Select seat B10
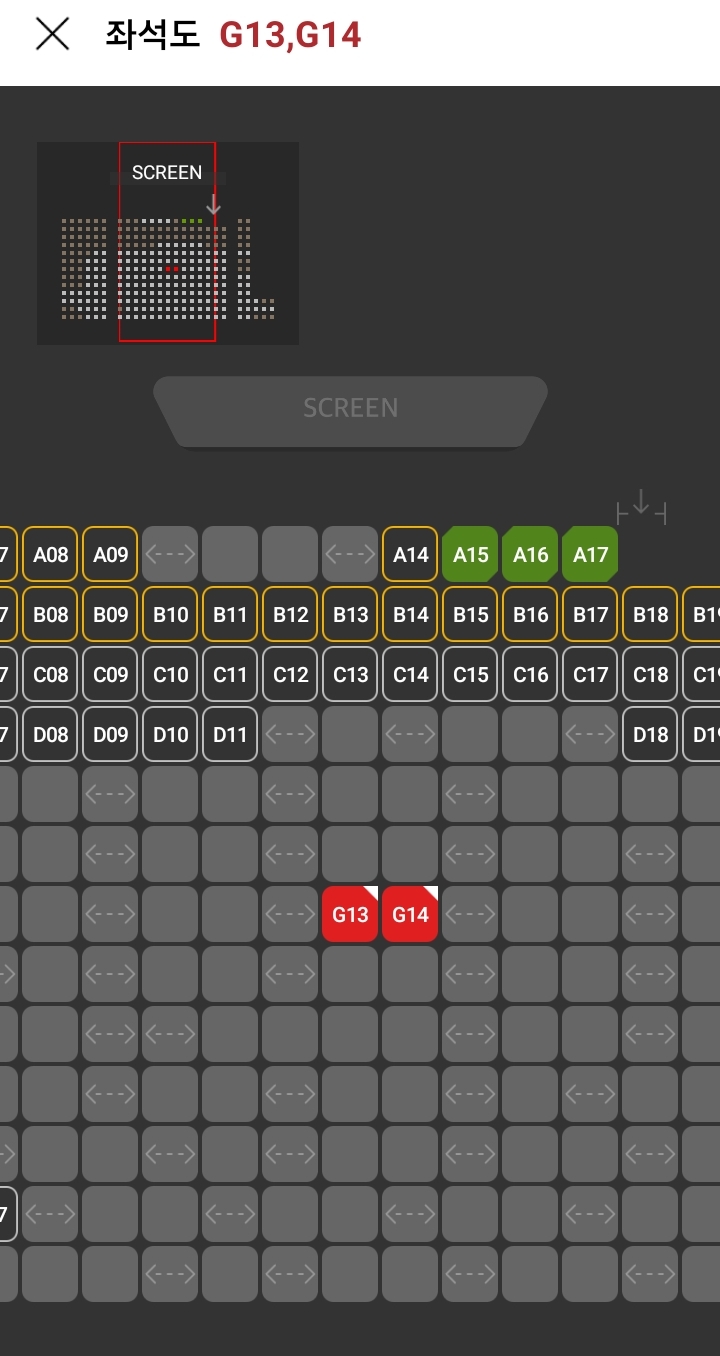720x1356 pixels. click(170, 614)
